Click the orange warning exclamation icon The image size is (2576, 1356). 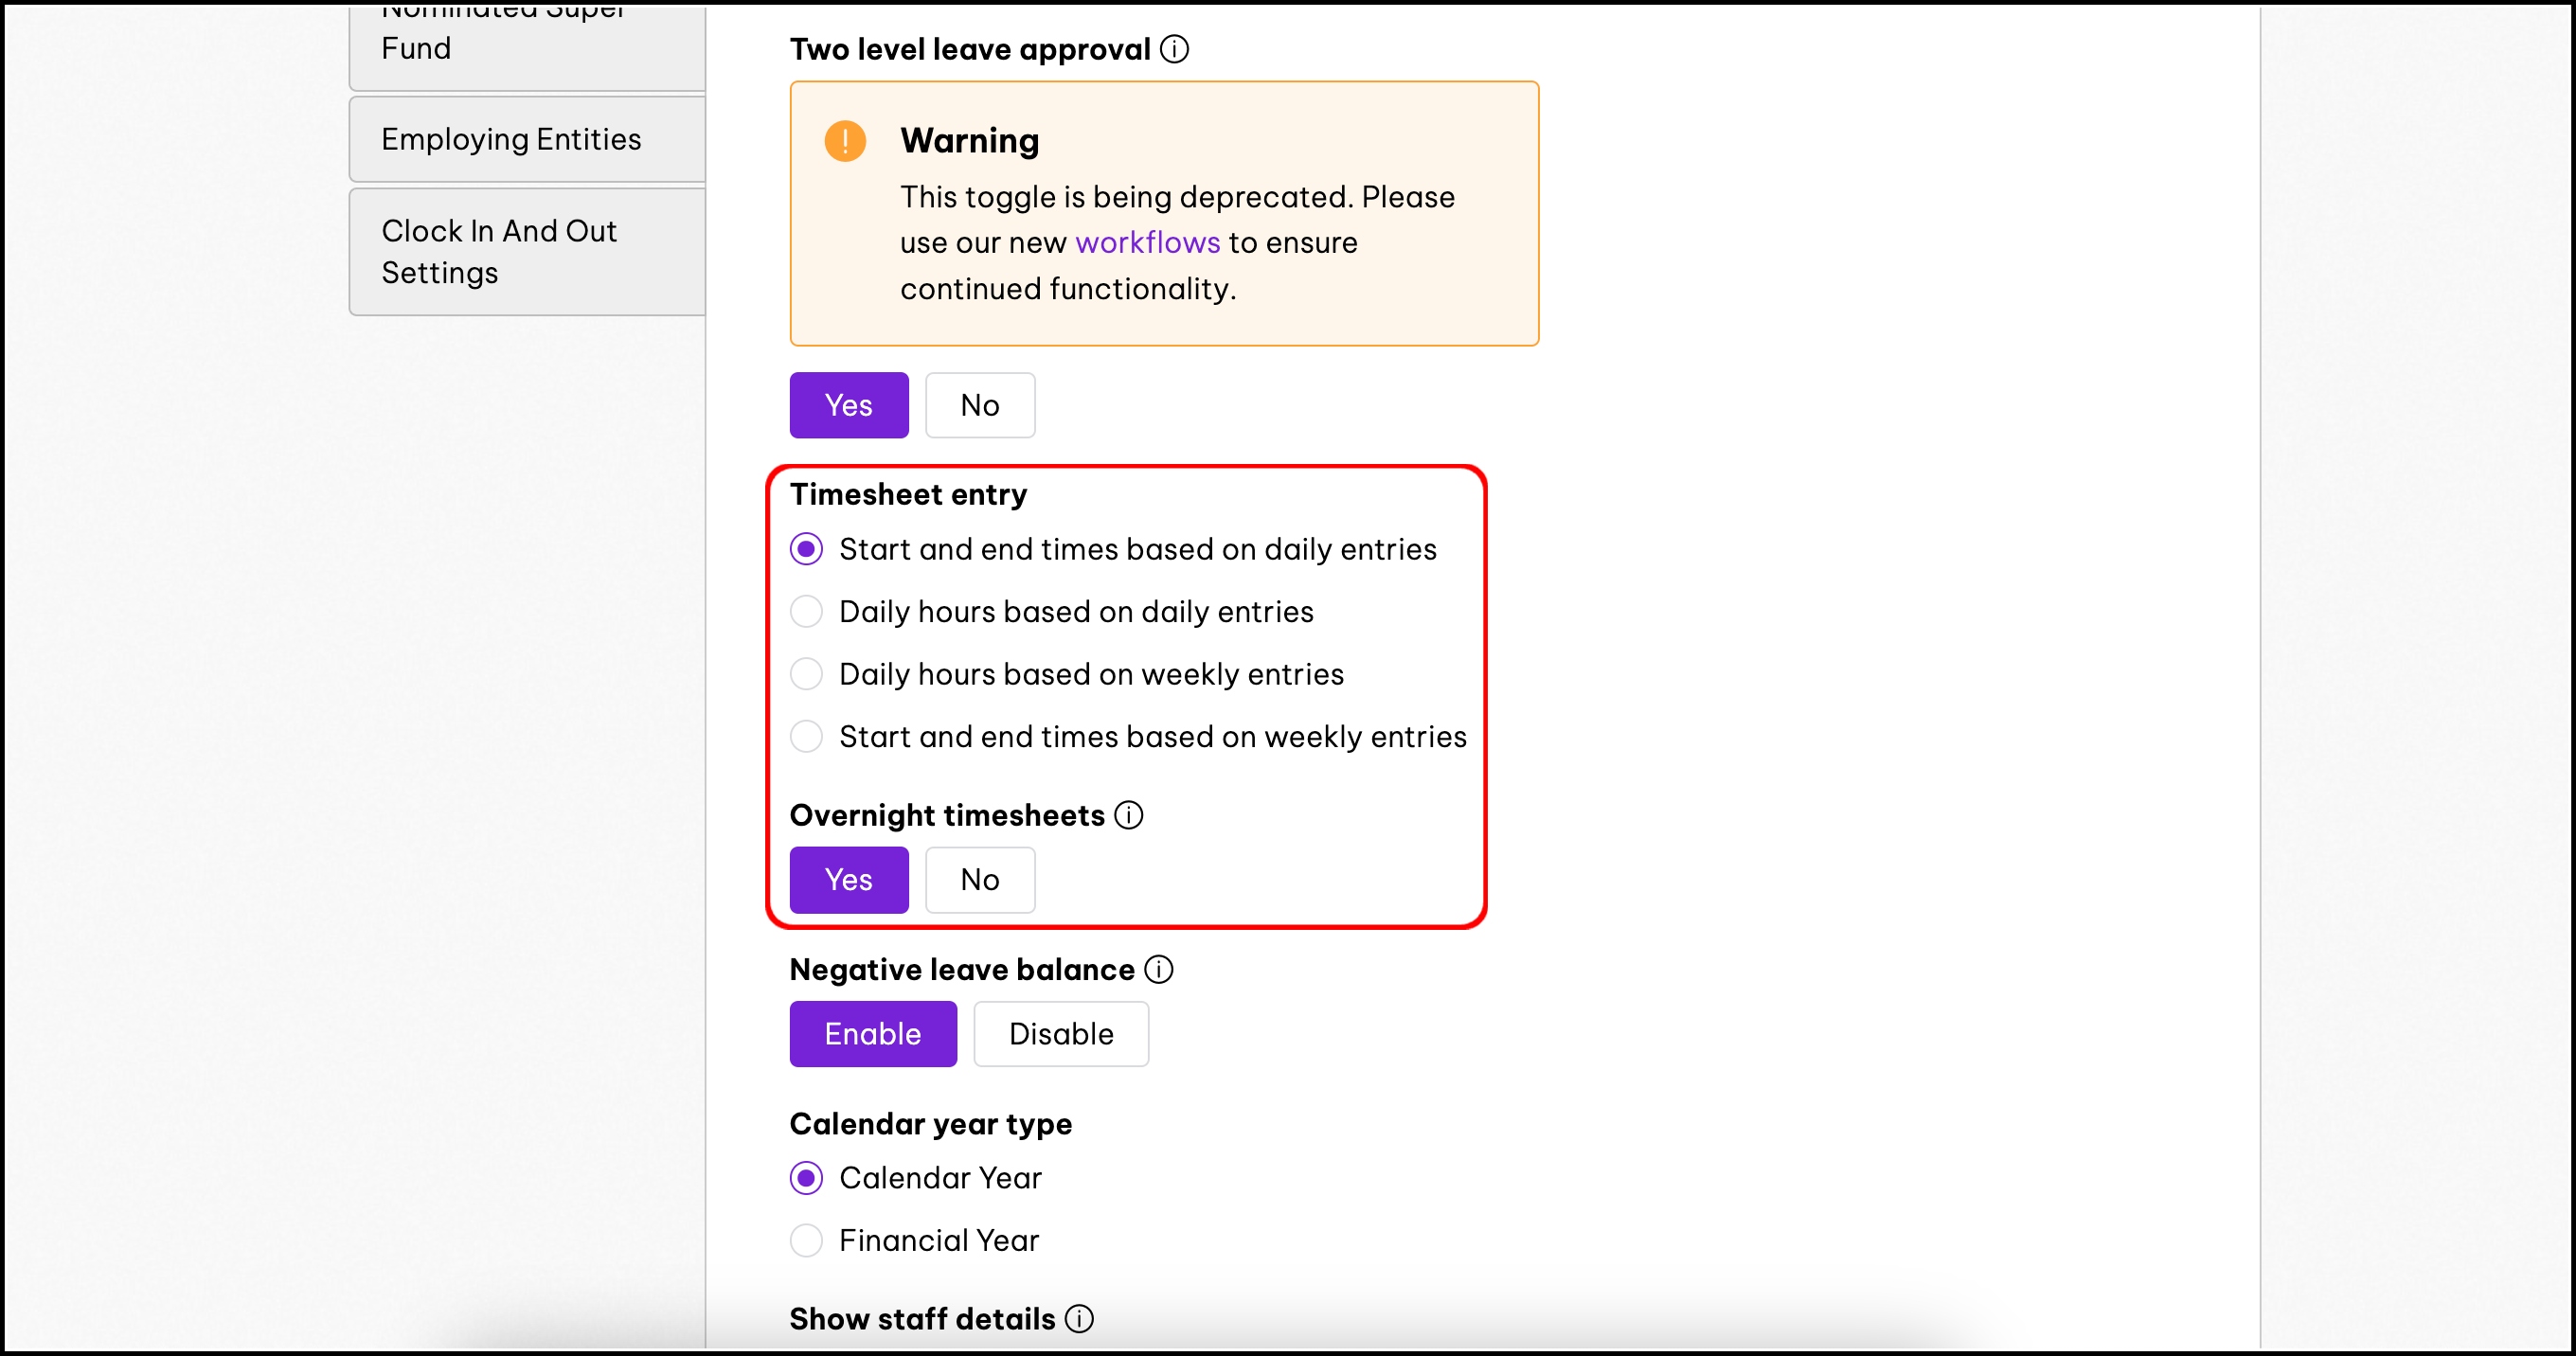click(845, 141)
